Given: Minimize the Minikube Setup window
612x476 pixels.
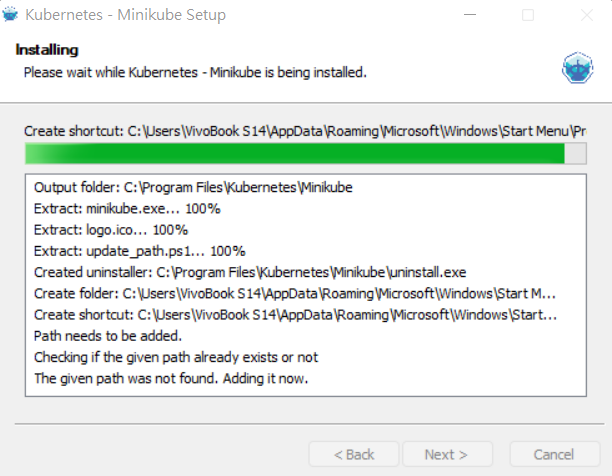Looking at the screenshot, I should coord(474,15).
